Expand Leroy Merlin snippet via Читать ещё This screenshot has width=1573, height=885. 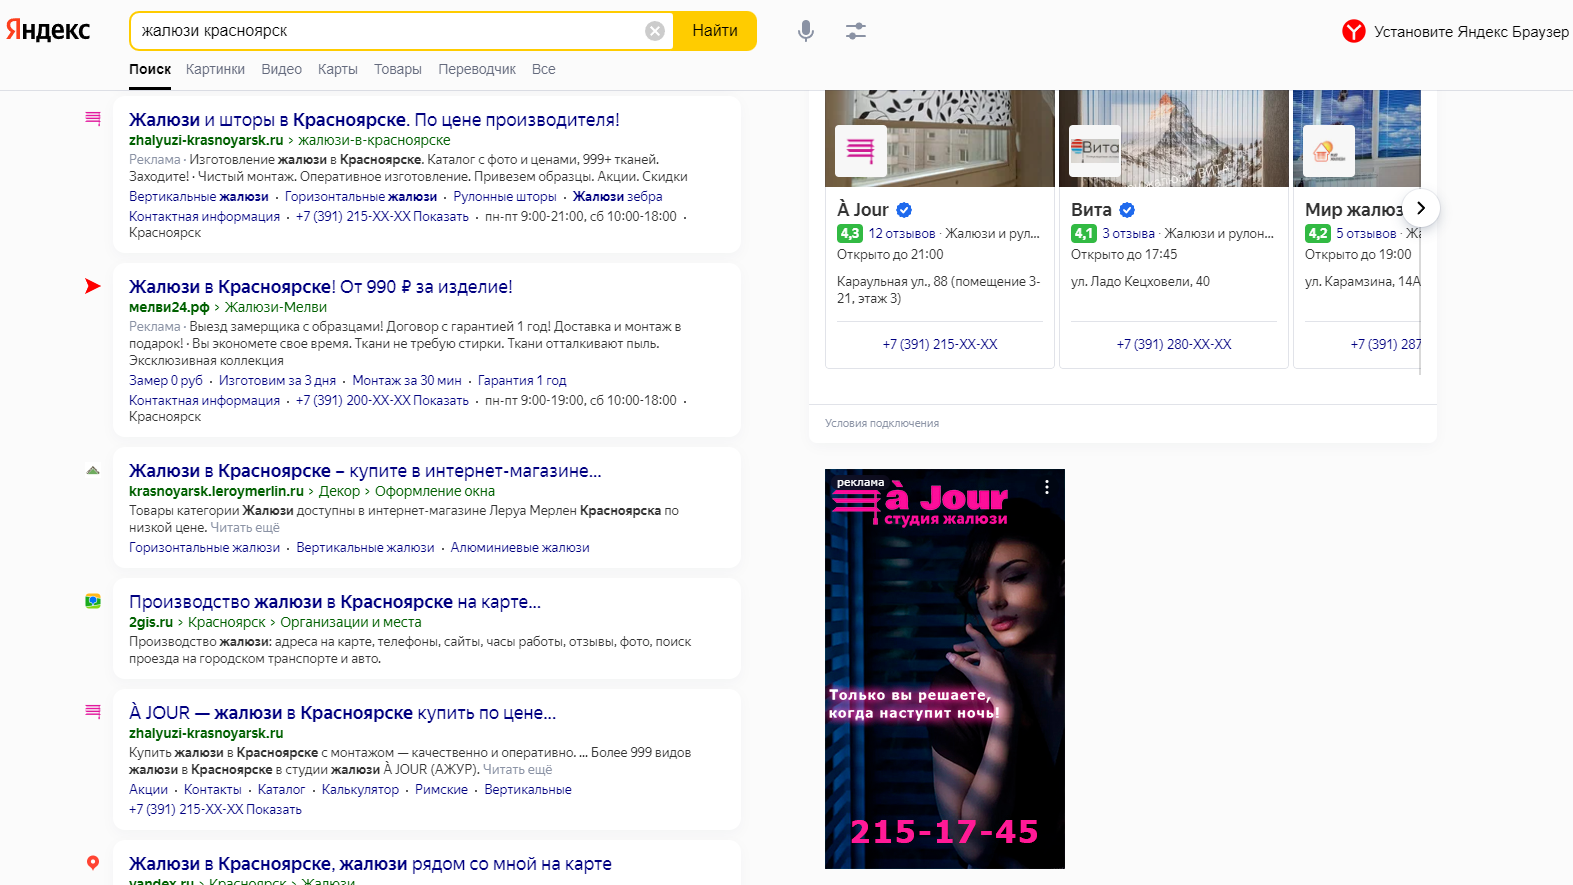[x=245, y=527]
